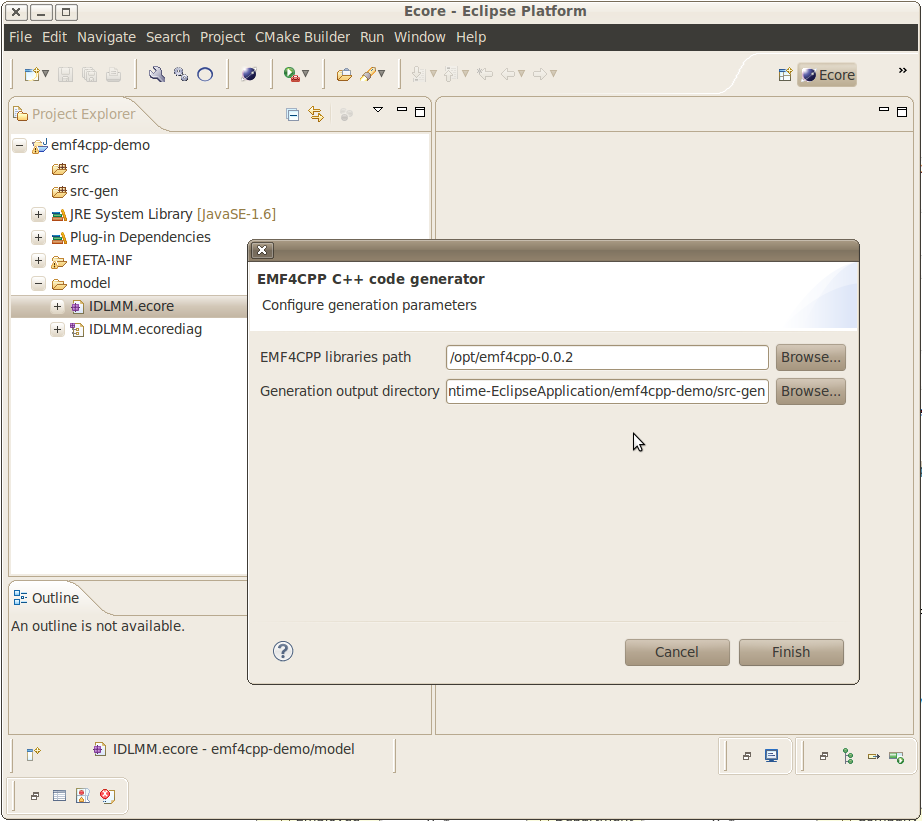
Task: Expand the IDLMM.ecore file node
Action: [x=57, y=306]
